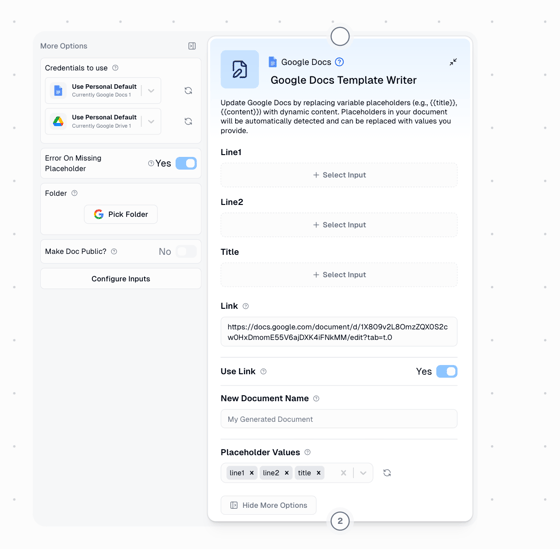Viewport: 560px width, 549px height.
Task: Select input for Title
Action: [339, 275]
